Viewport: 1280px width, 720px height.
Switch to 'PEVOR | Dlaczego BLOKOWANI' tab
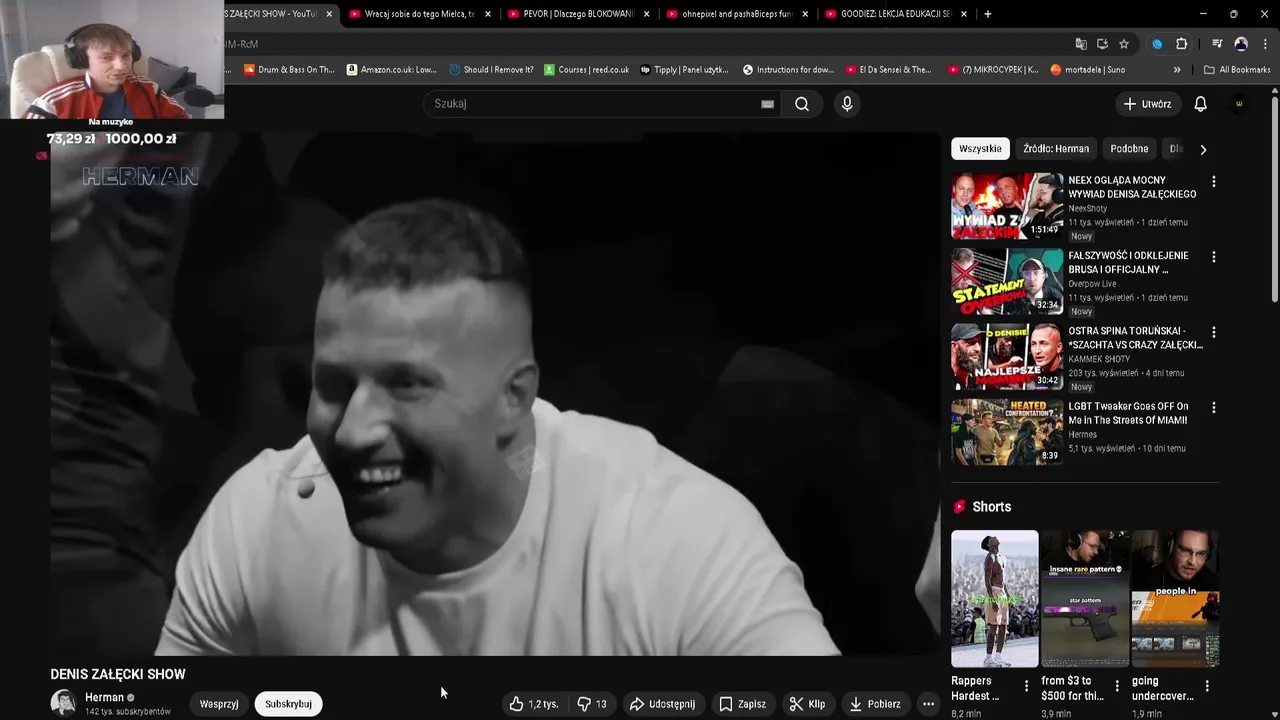tap(578, 14)
